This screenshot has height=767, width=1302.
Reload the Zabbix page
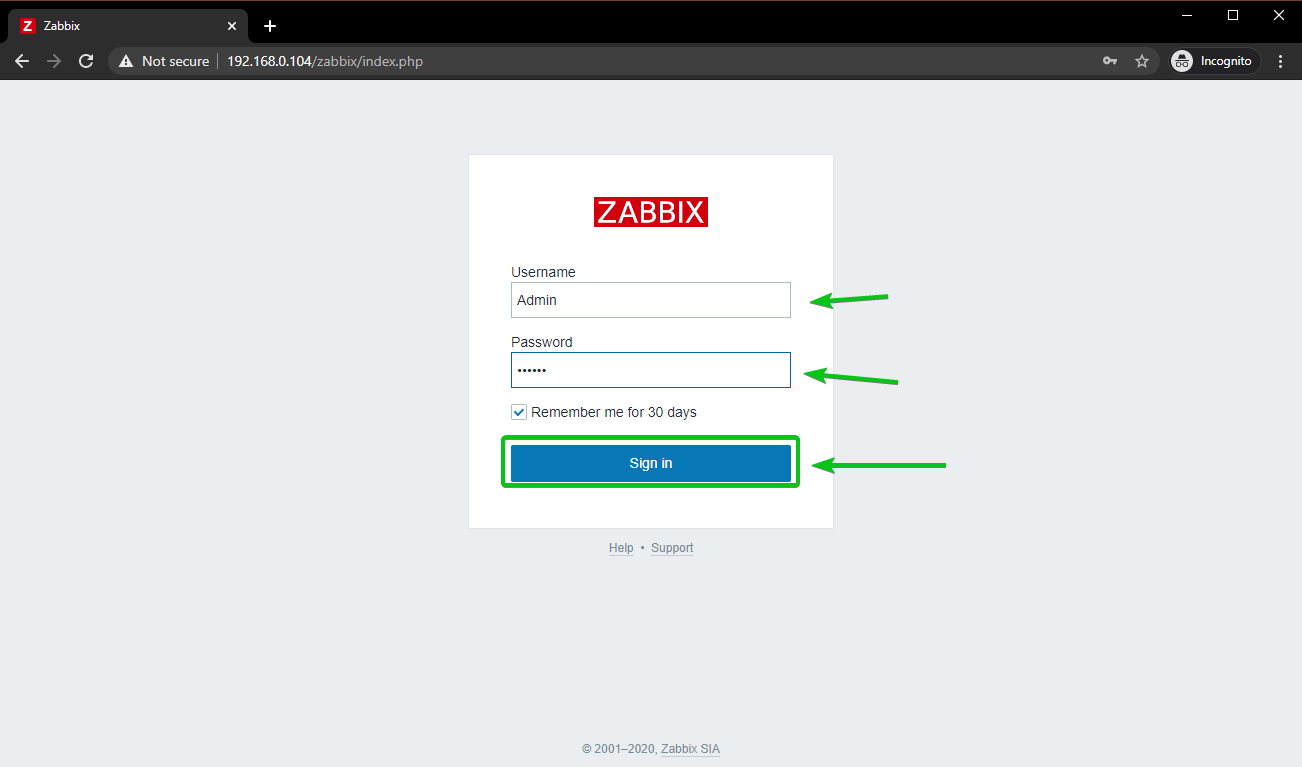coord(86,61)
